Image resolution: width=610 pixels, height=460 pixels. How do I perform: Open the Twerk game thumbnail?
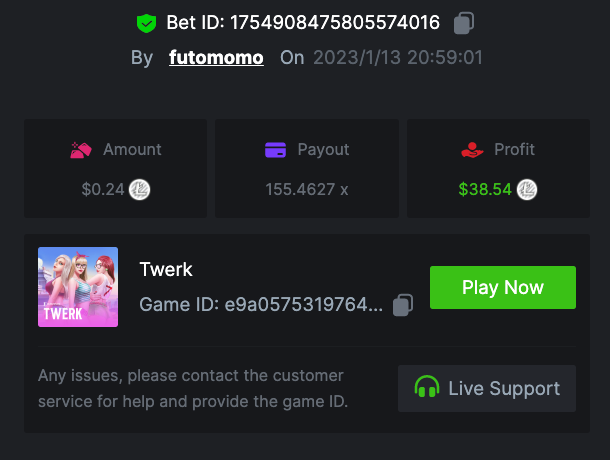pos(78,287)
